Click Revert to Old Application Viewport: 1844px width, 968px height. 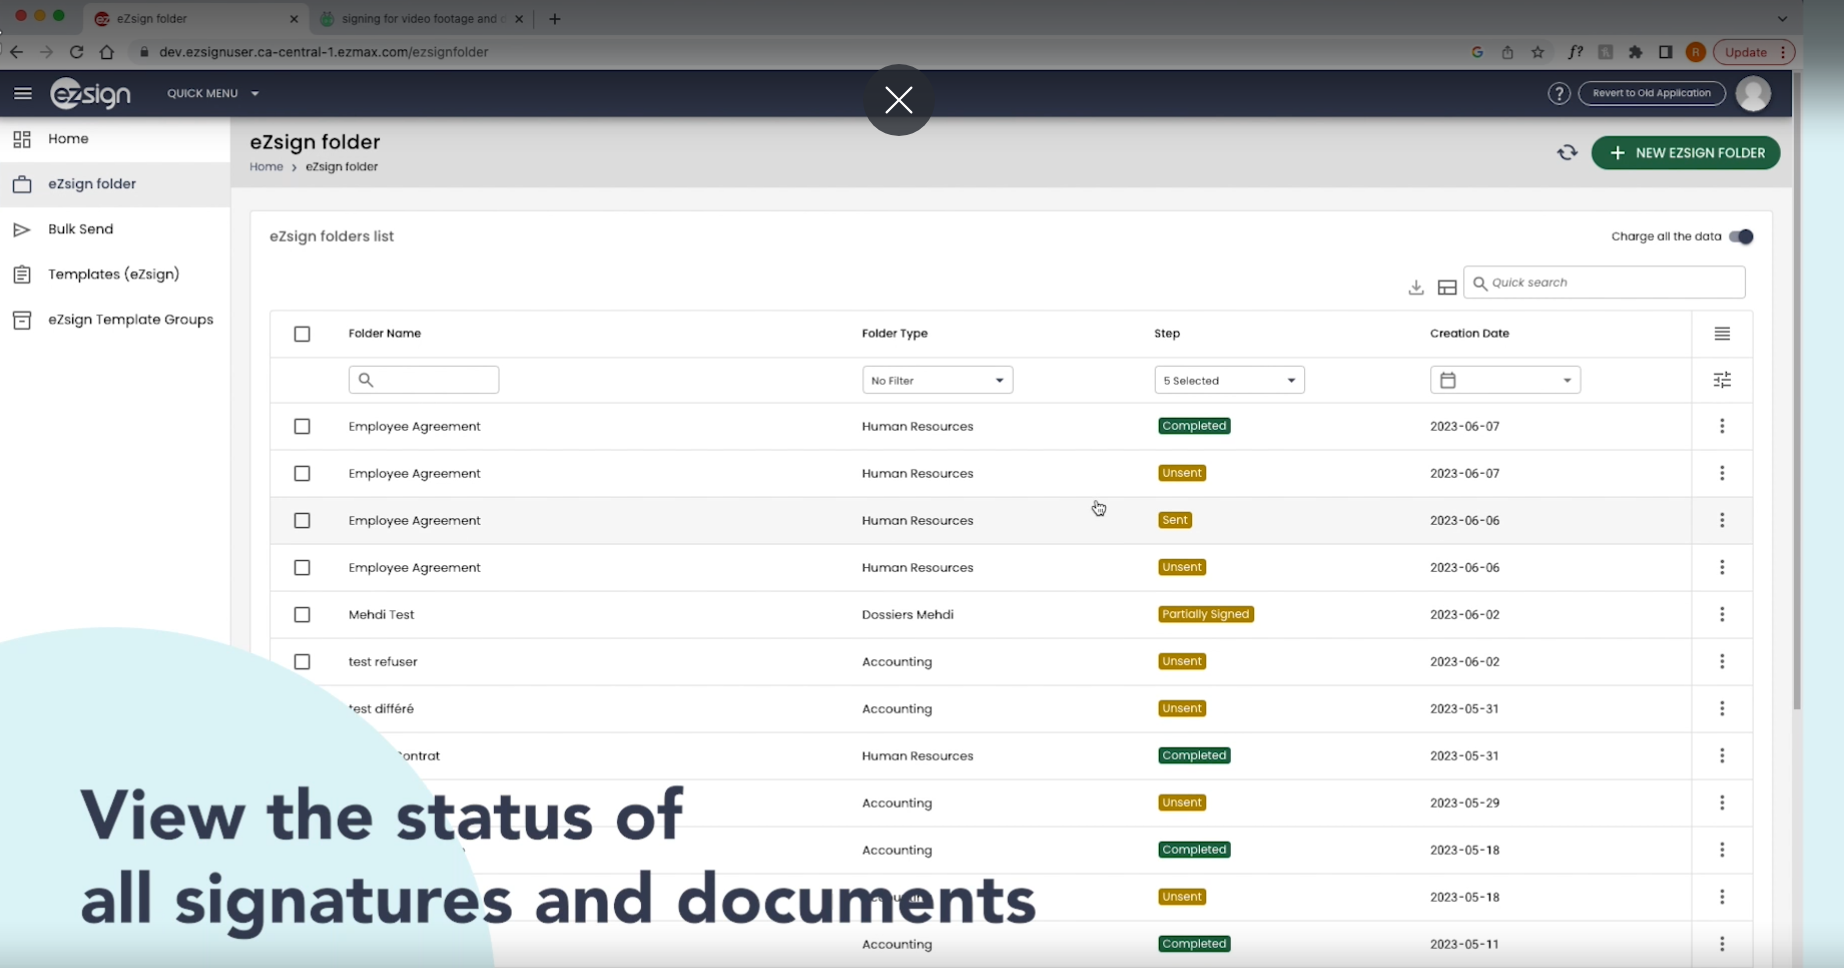(x=1652, y=93)
